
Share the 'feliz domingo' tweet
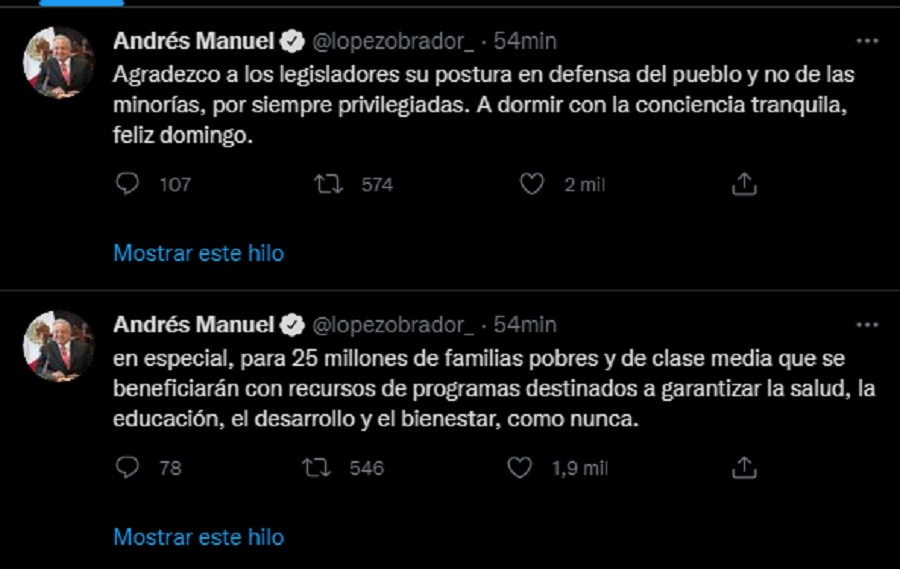(743, 184)
